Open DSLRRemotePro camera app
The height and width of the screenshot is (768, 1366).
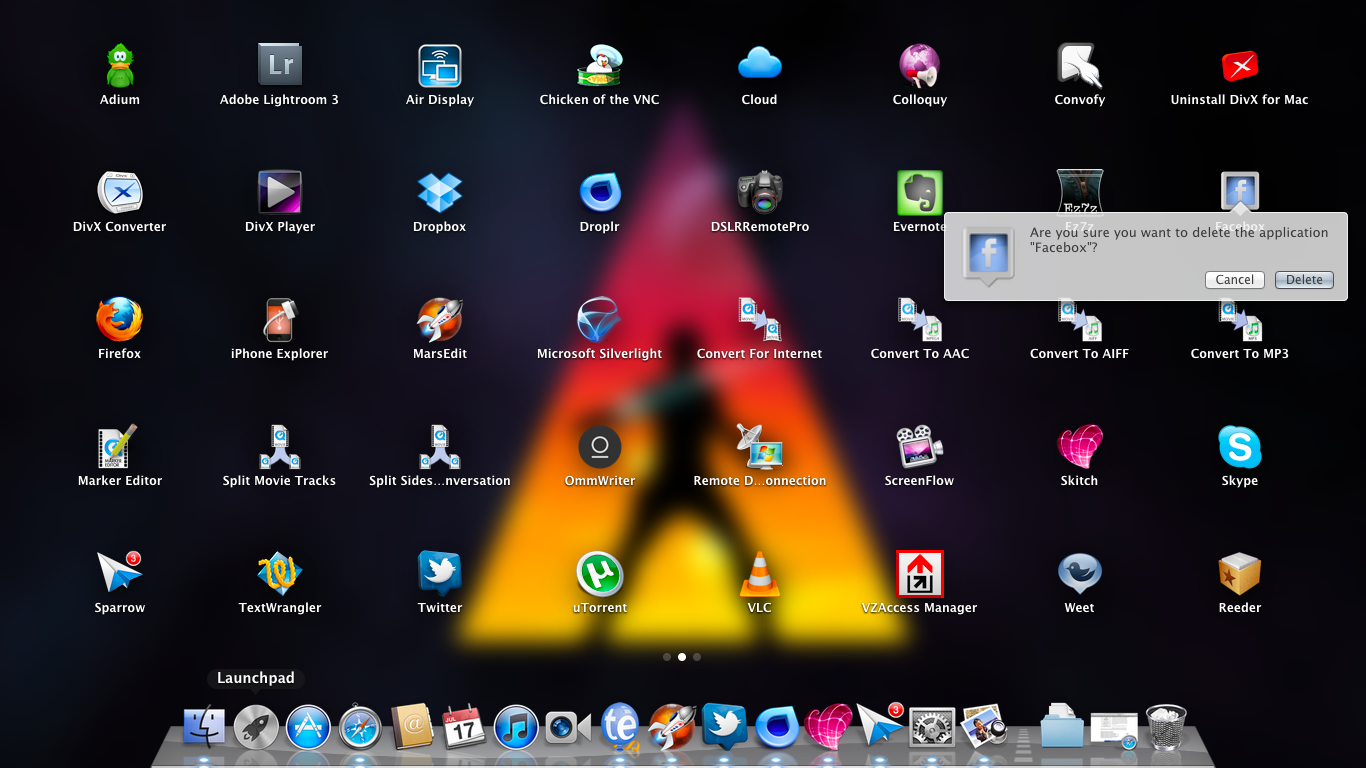(x=760, y=193)
